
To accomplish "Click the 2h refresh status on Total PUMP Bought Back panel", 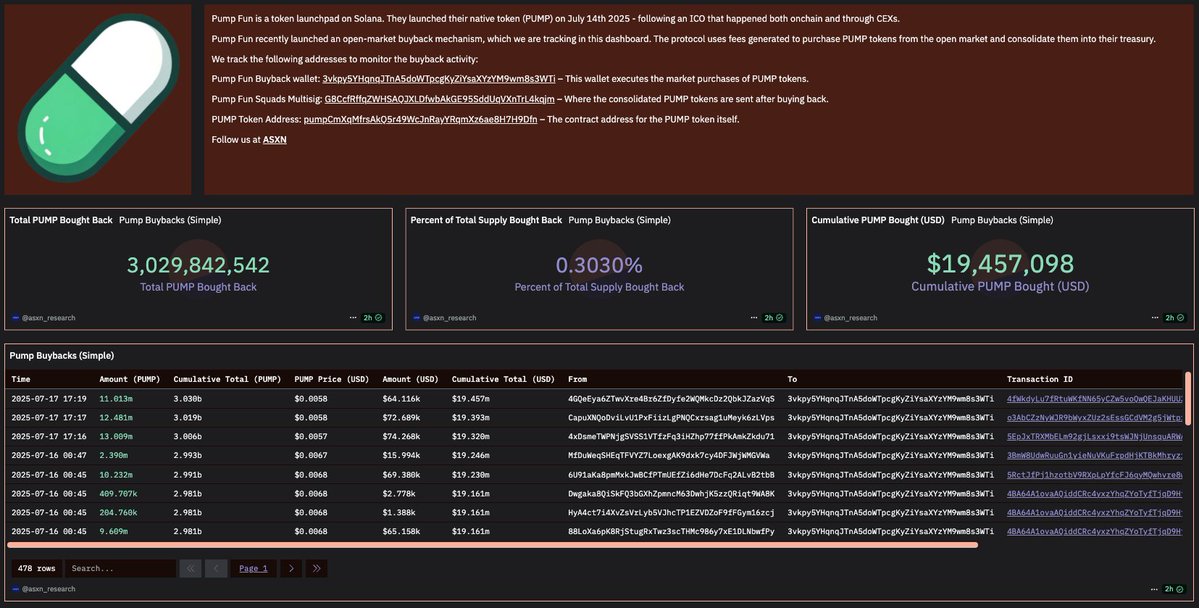I will point(372,317).
